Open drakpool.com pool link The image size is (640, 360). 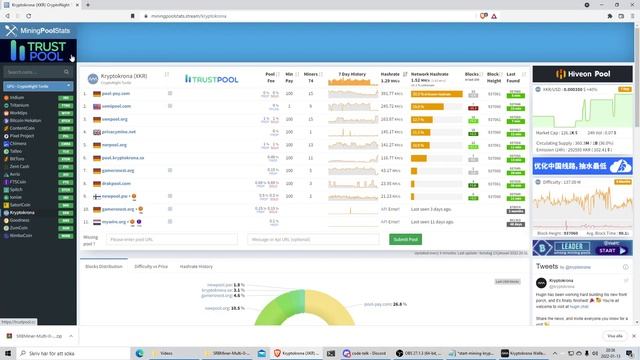tap(116, 183)
